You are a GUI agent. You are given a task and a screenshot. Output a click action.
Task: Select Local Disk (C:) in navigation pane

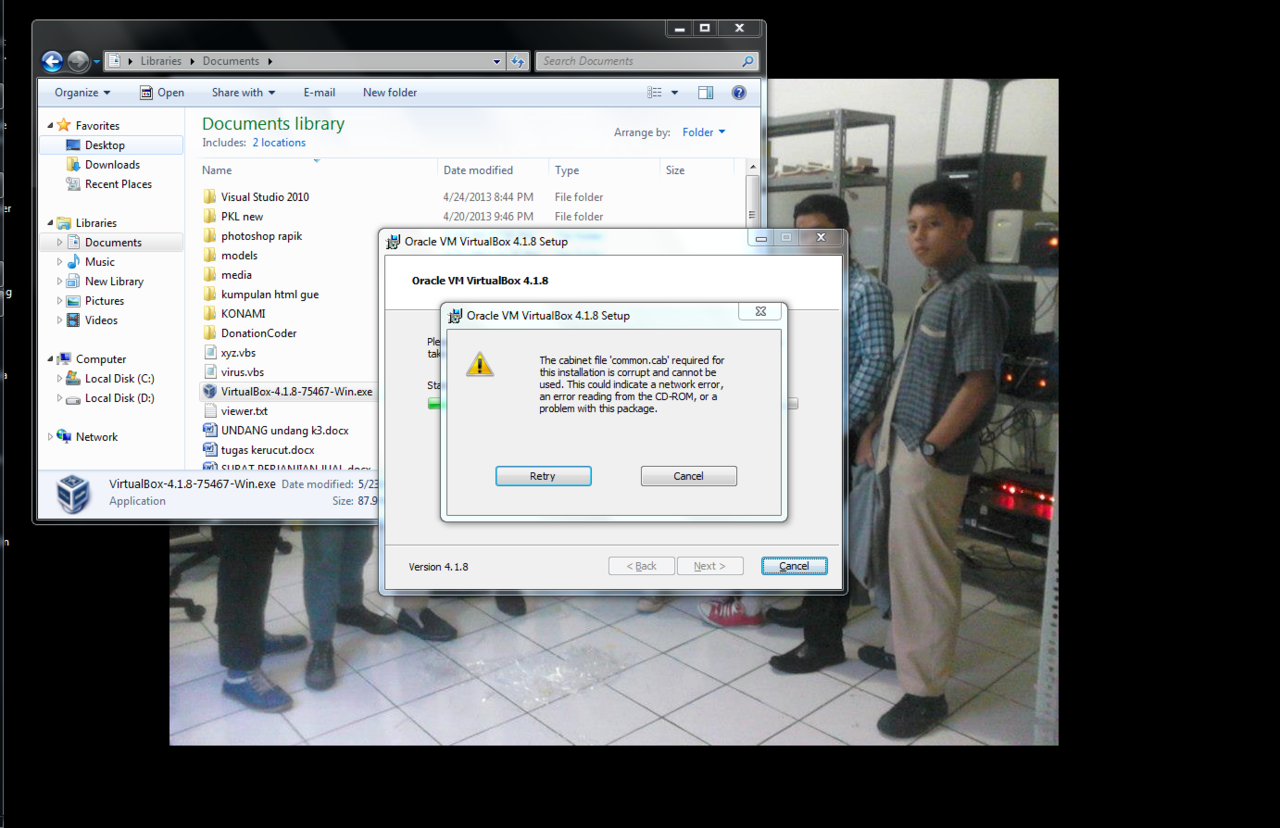(119, 379)
